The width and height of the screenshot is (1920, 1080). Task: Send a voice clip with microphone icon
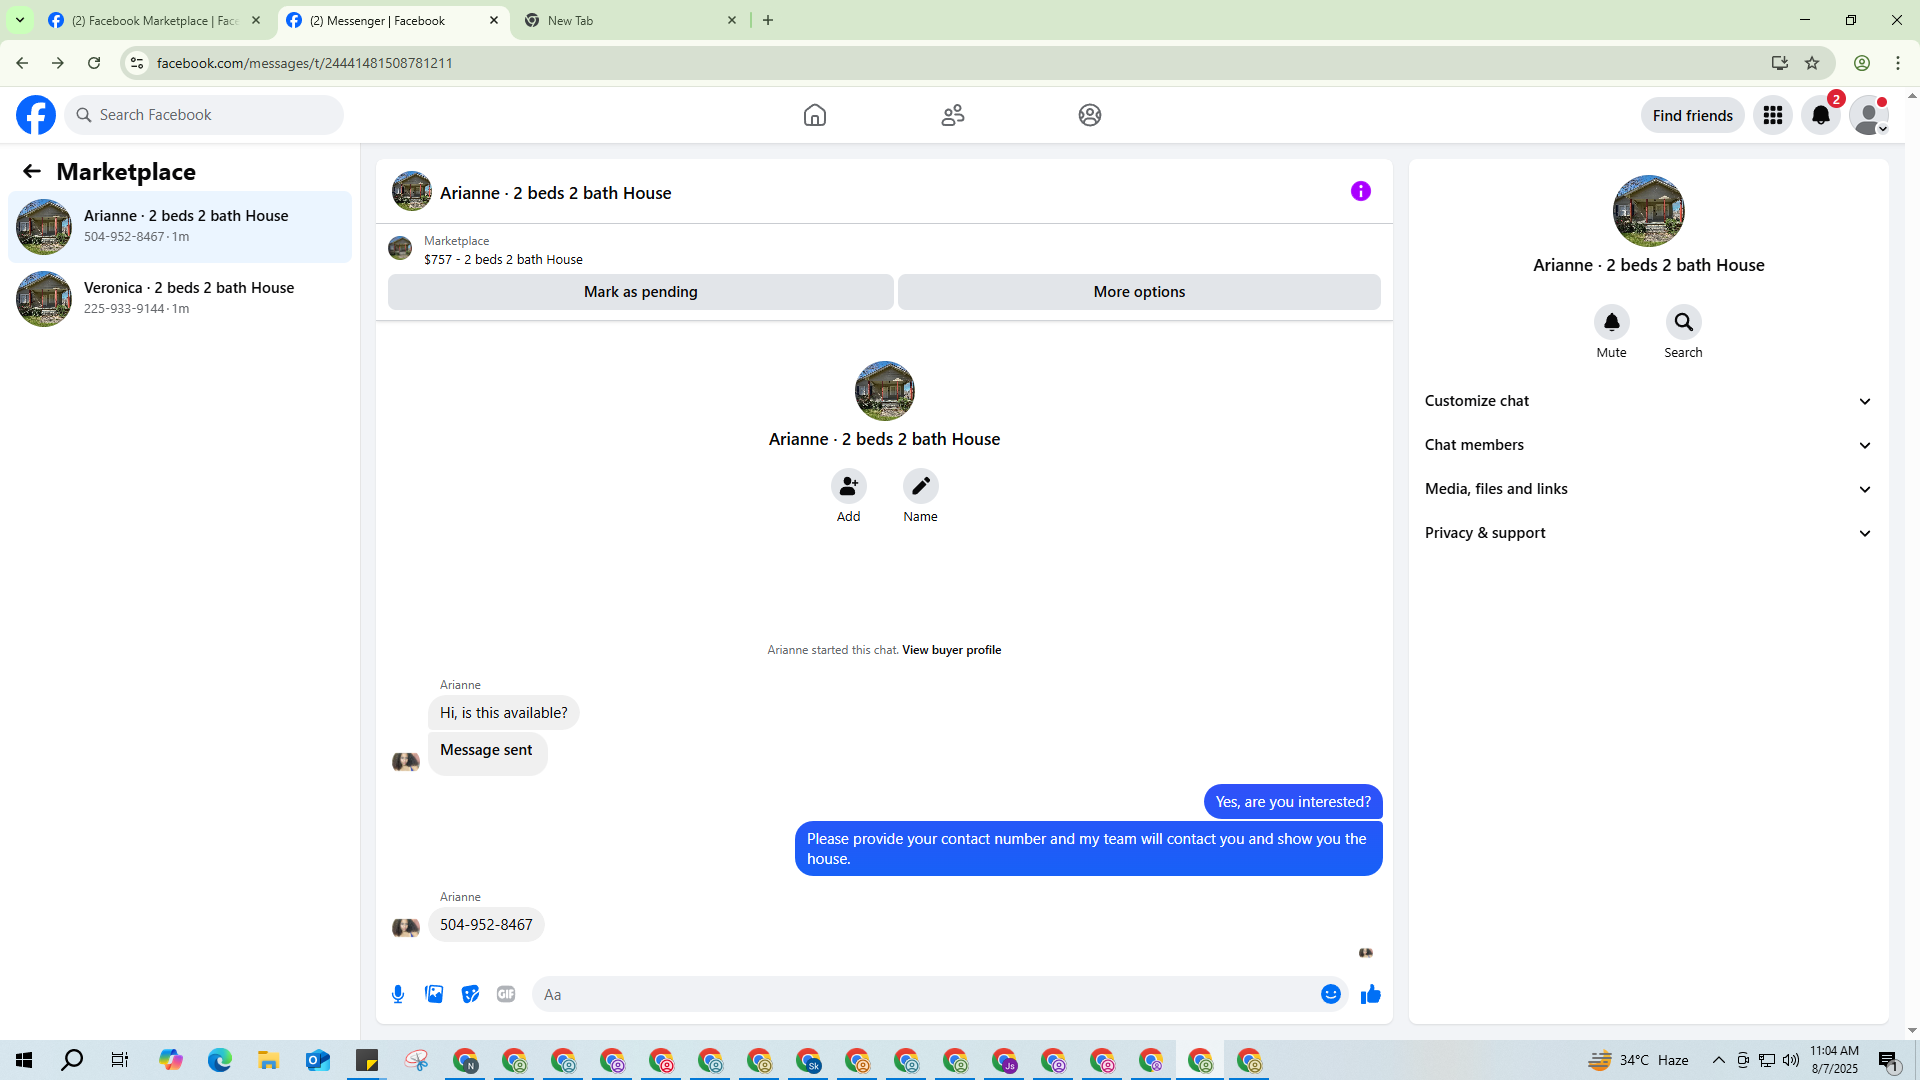[398, 994]
